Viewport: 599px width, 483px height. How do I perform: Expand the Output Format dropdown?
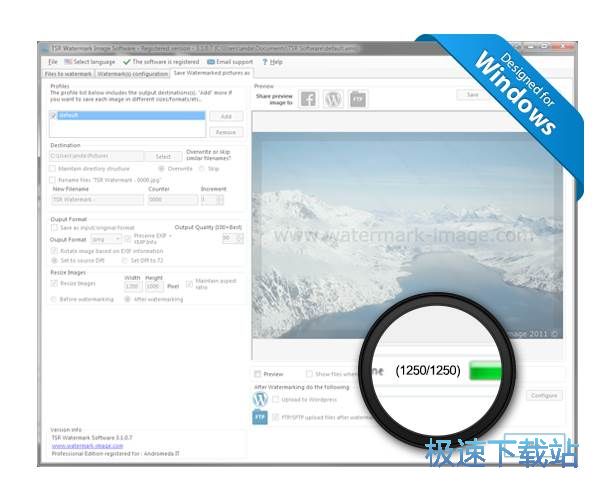tap(106, 239)
